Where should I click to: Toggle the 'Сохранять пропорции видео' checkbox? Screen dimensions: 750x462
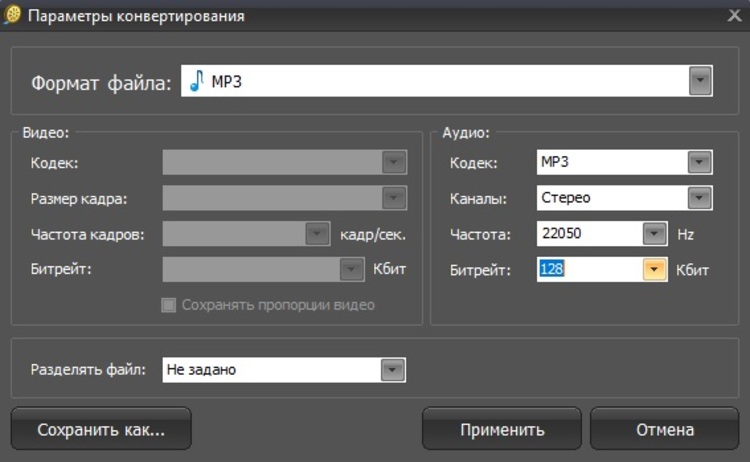click(168, 305)
